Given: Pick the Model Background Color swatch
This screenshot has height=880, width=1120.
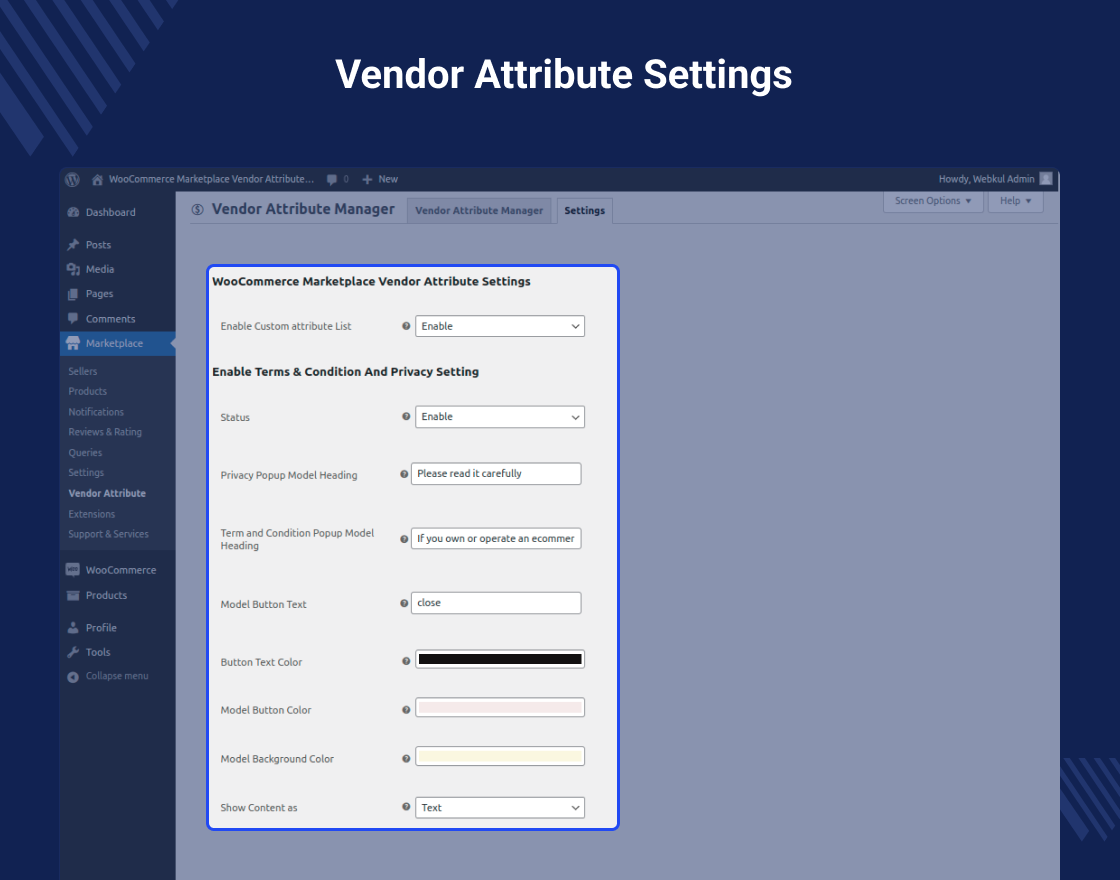Looking at the screenshot, I should tap(500, 756).
